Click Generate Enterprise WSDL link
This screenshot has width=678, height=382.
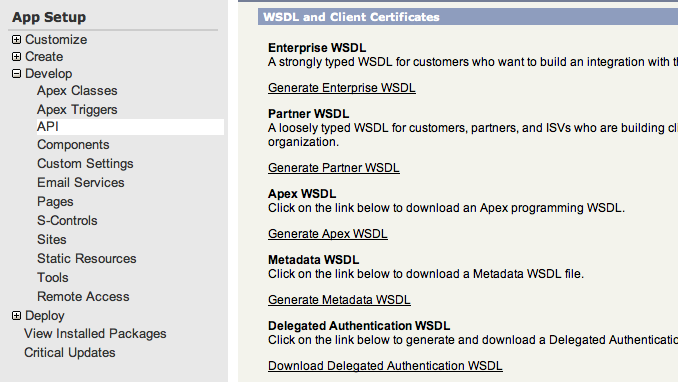[342, 88]
